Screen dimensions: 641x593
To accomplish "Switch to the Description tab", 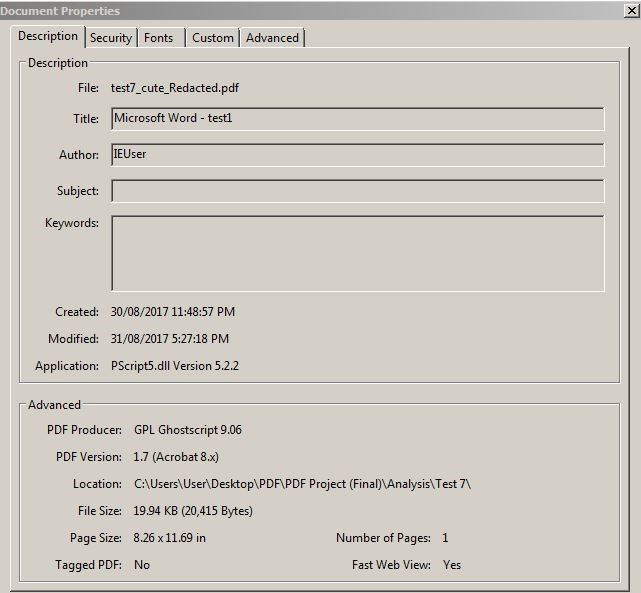I will pos(48,36).
